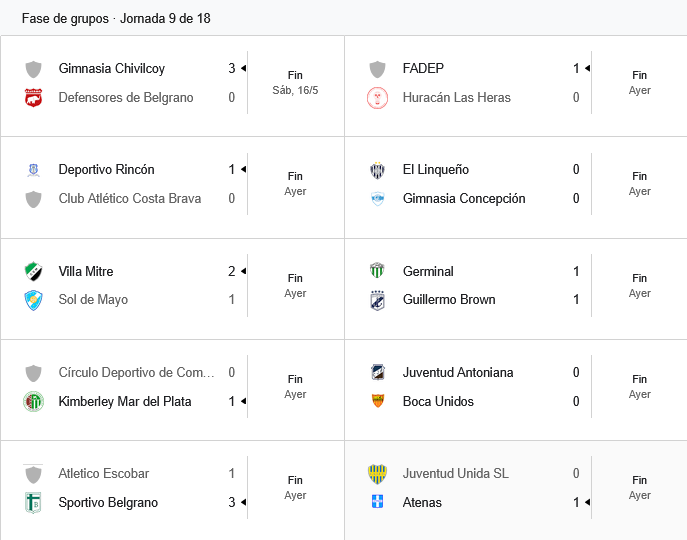The width and height of the screenshot is (687, 540).
Task: Click the Huracán Las Heras club logo
Action: (x=377, y=97)
